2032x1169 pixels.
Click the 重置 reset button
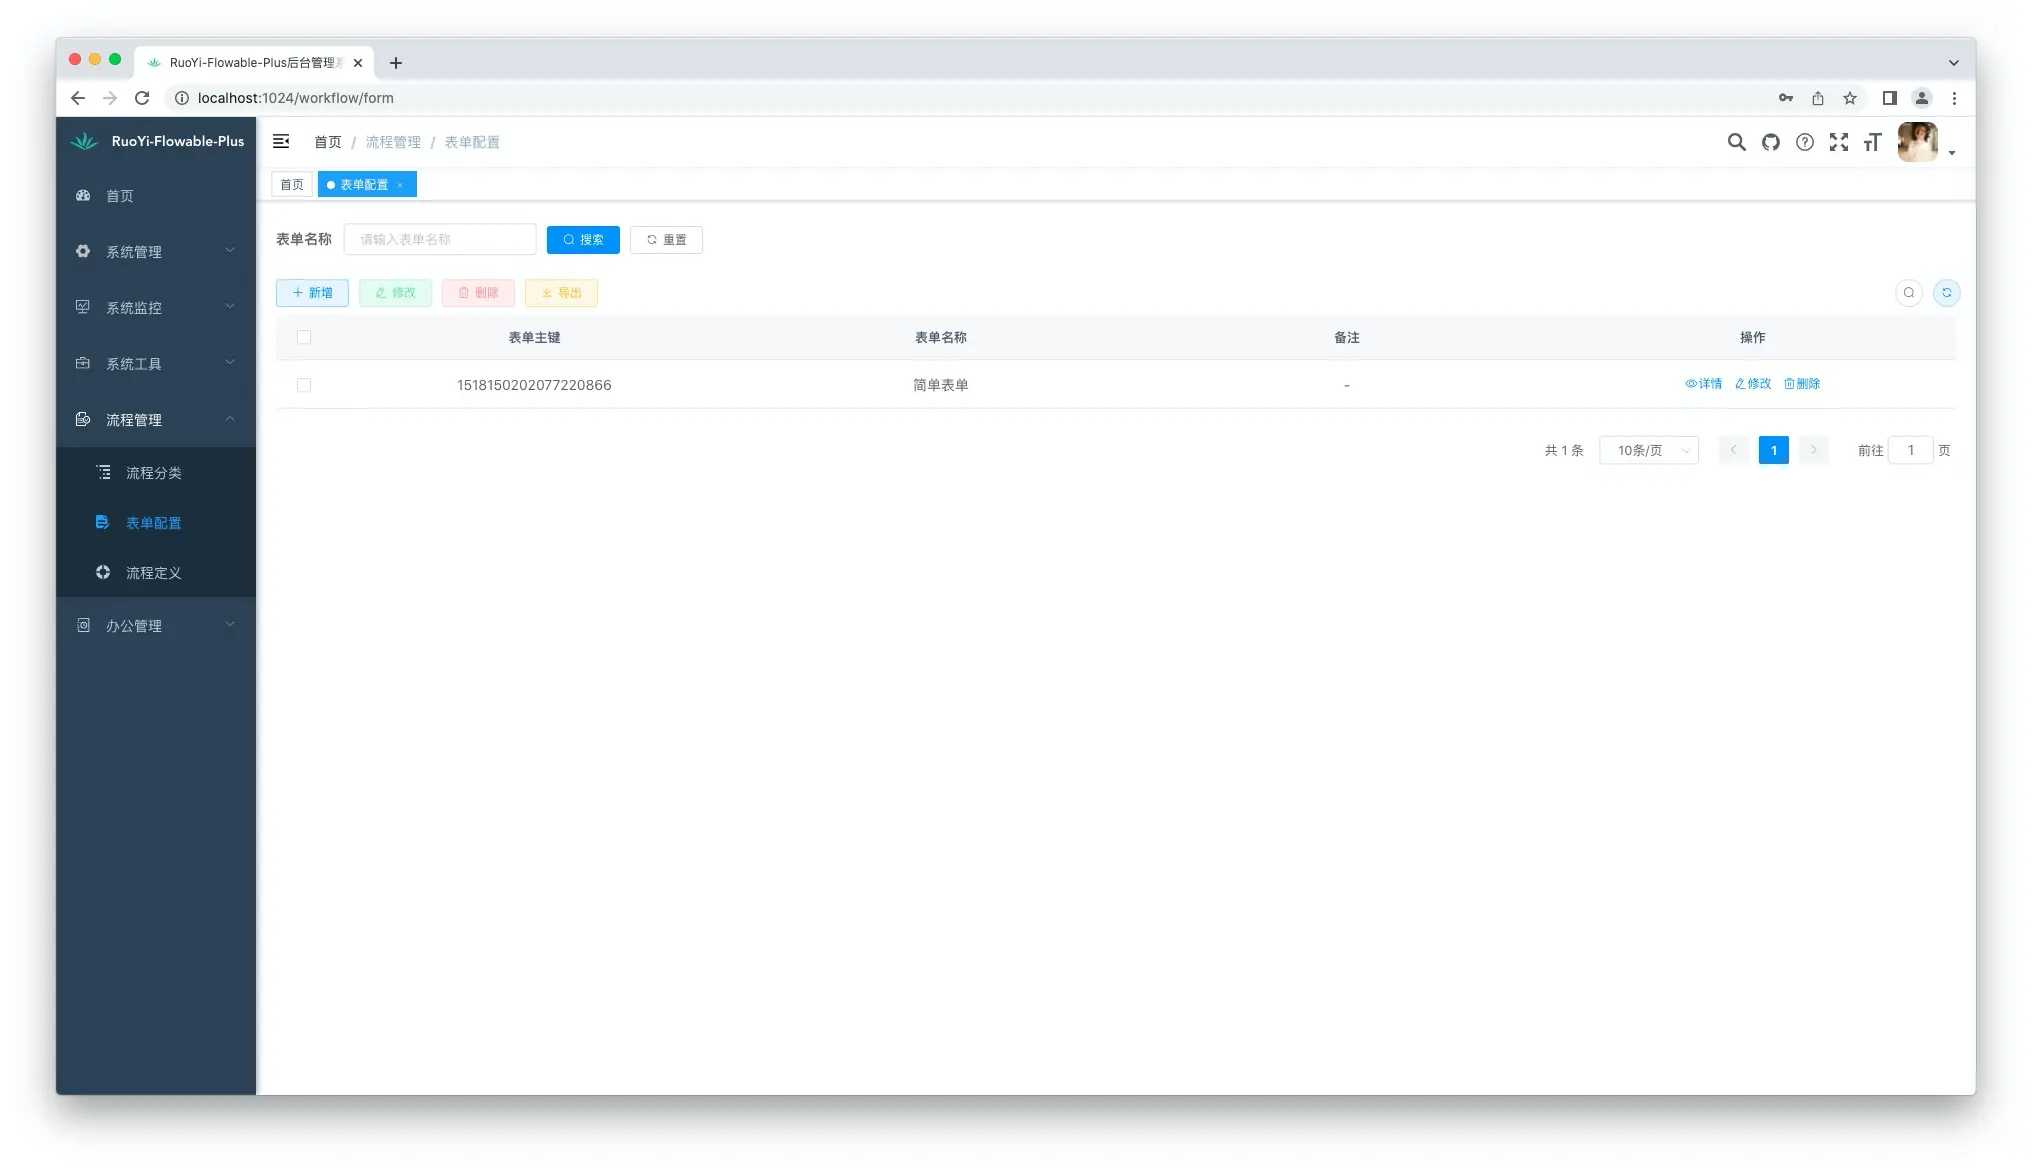666,239
